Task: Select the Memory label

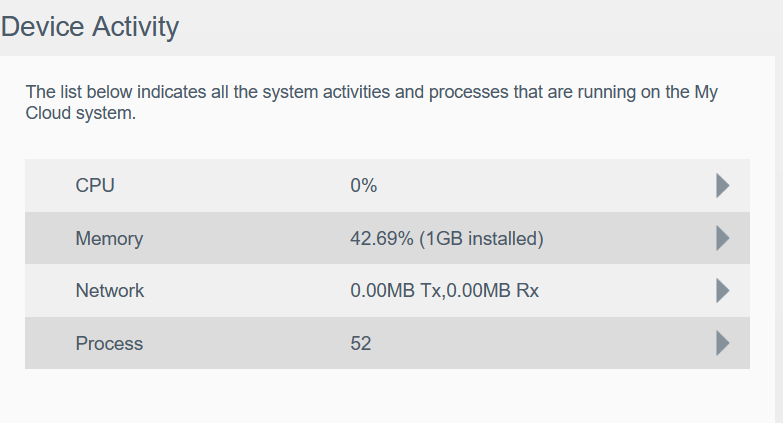Action: (x=109, y=239)
